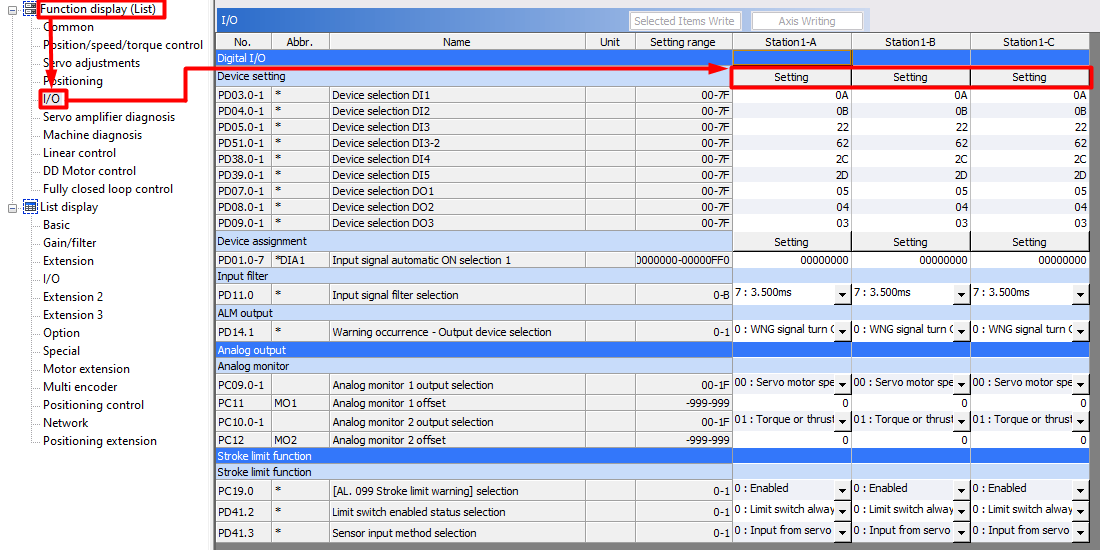1100x550 pixels.
Task: Open Input signal filter dropdown for Station1-C
Action: [x=1080, y=295]
